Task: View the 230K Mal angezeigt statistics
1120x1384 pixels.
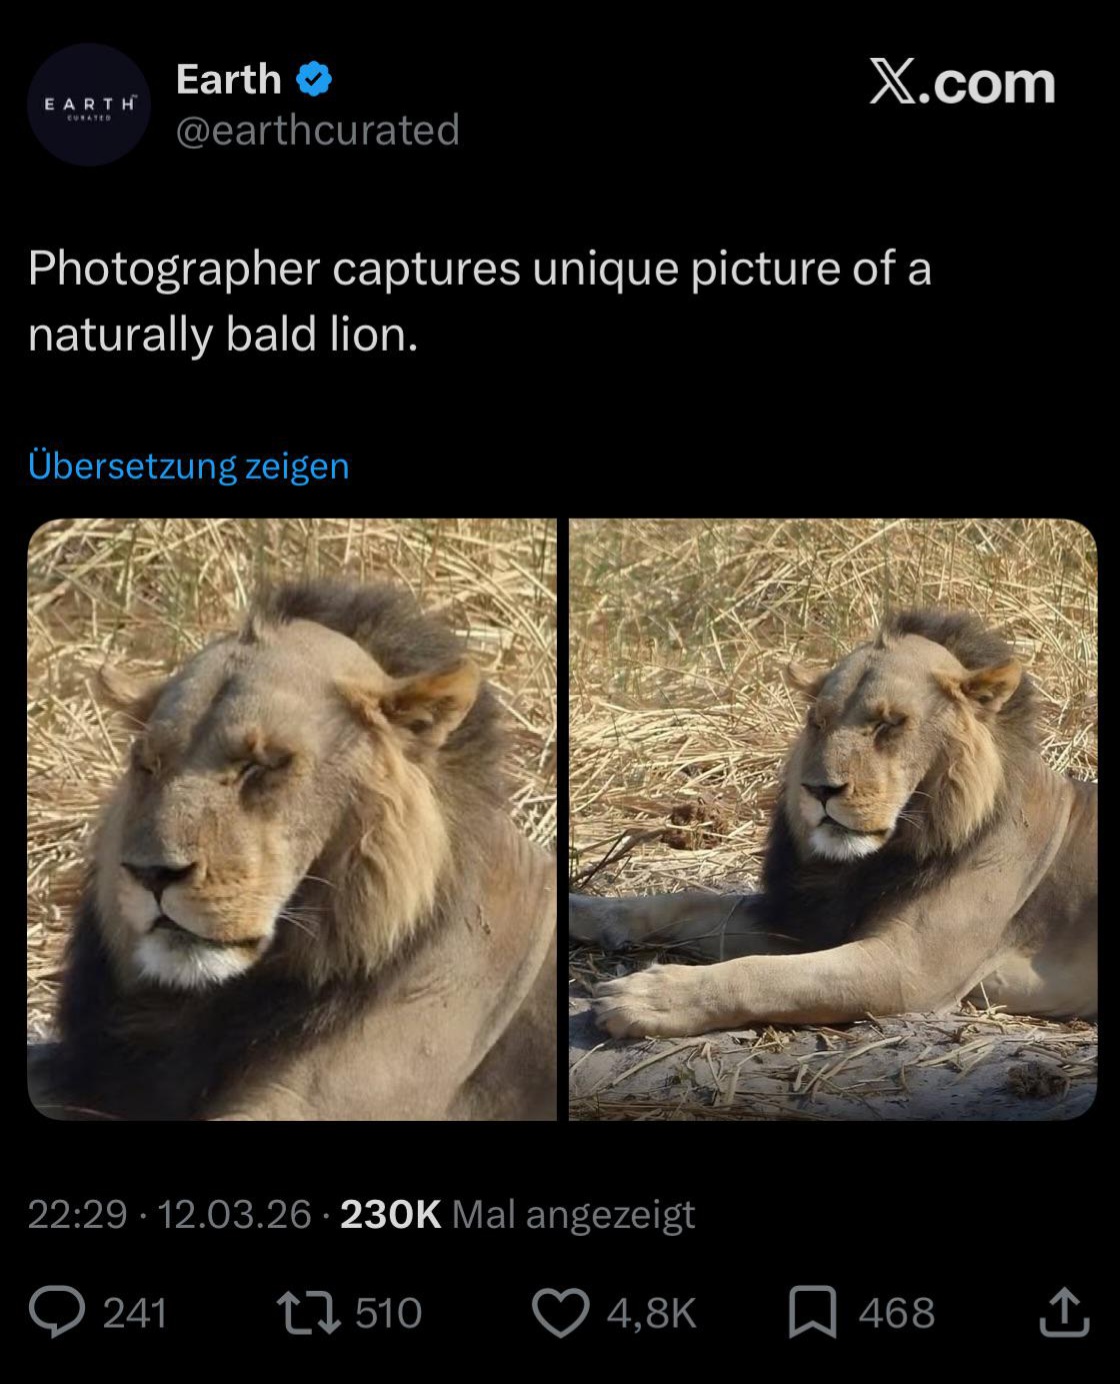Action: coord(518,1214)
